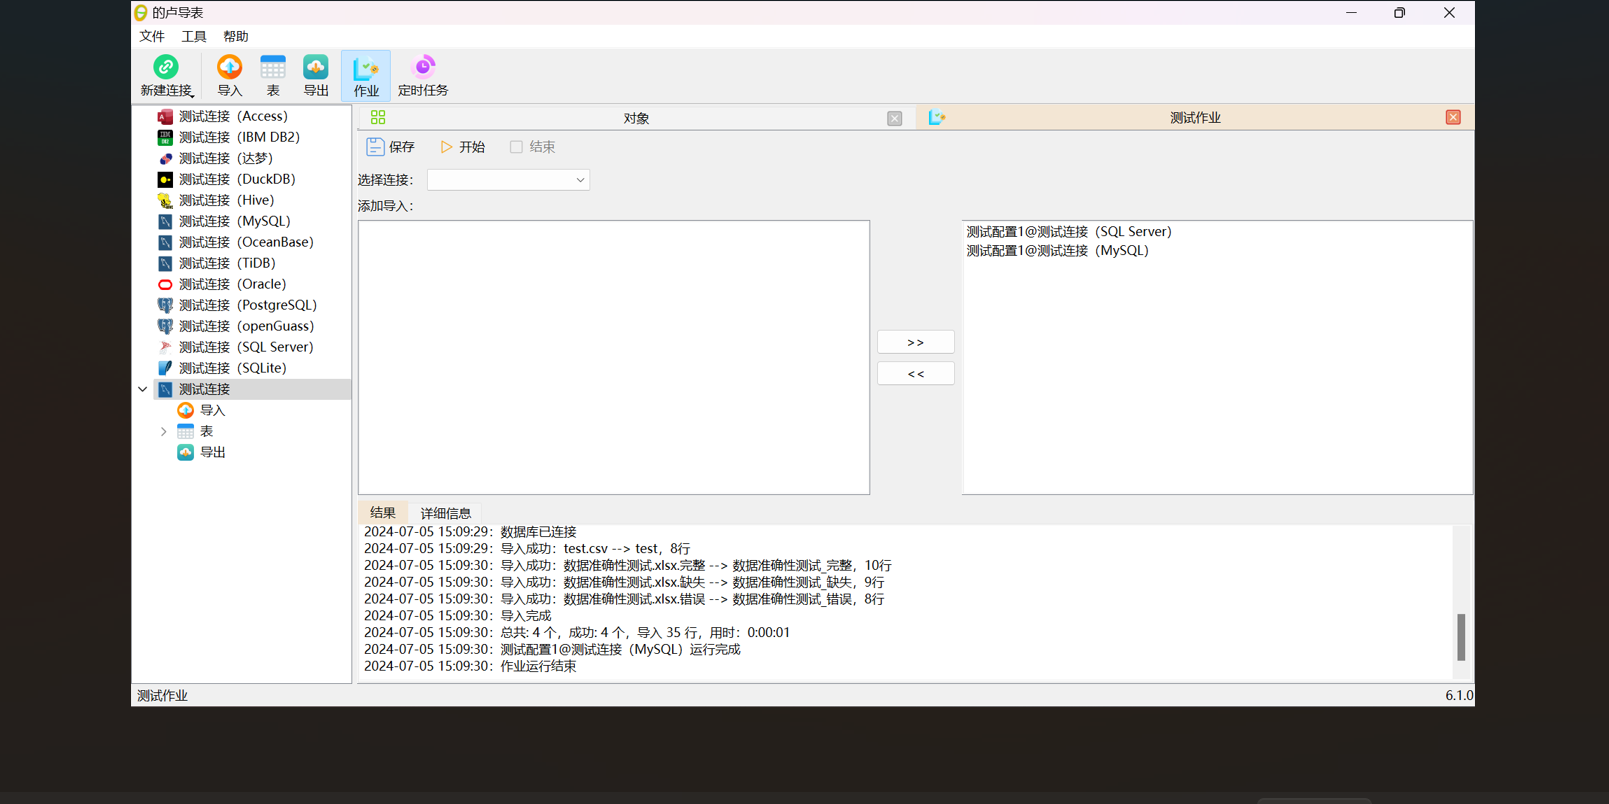Click the MySQL connection icon in tree
The width and height of the screenshot is (1609, 804).
(x=165, y=221)
